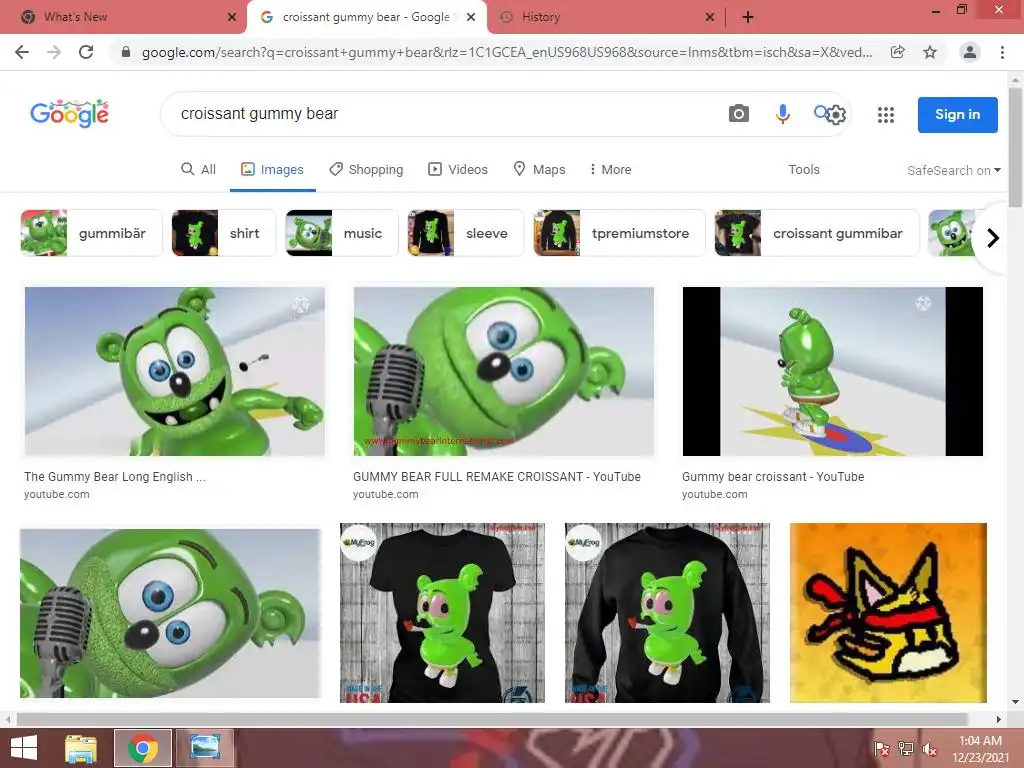
Task: Filter by croissant gummibar chip
Action: tap(816, 233)
